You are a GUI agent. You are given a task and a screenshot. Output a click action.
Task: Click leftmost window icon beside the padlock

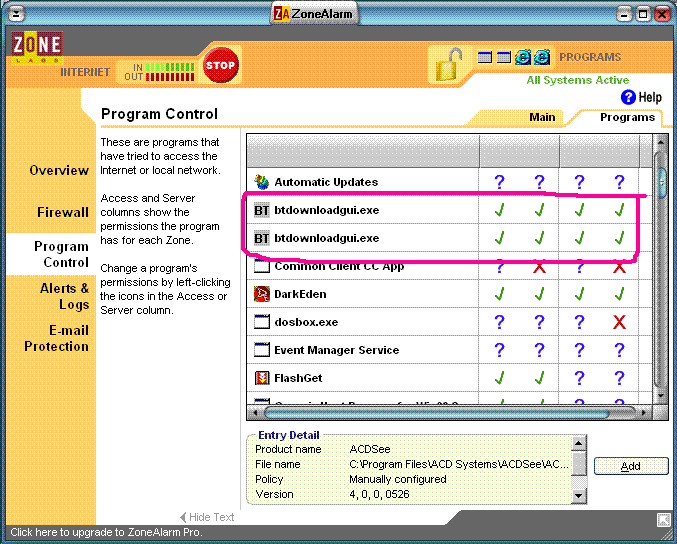(x=484, y=57)
